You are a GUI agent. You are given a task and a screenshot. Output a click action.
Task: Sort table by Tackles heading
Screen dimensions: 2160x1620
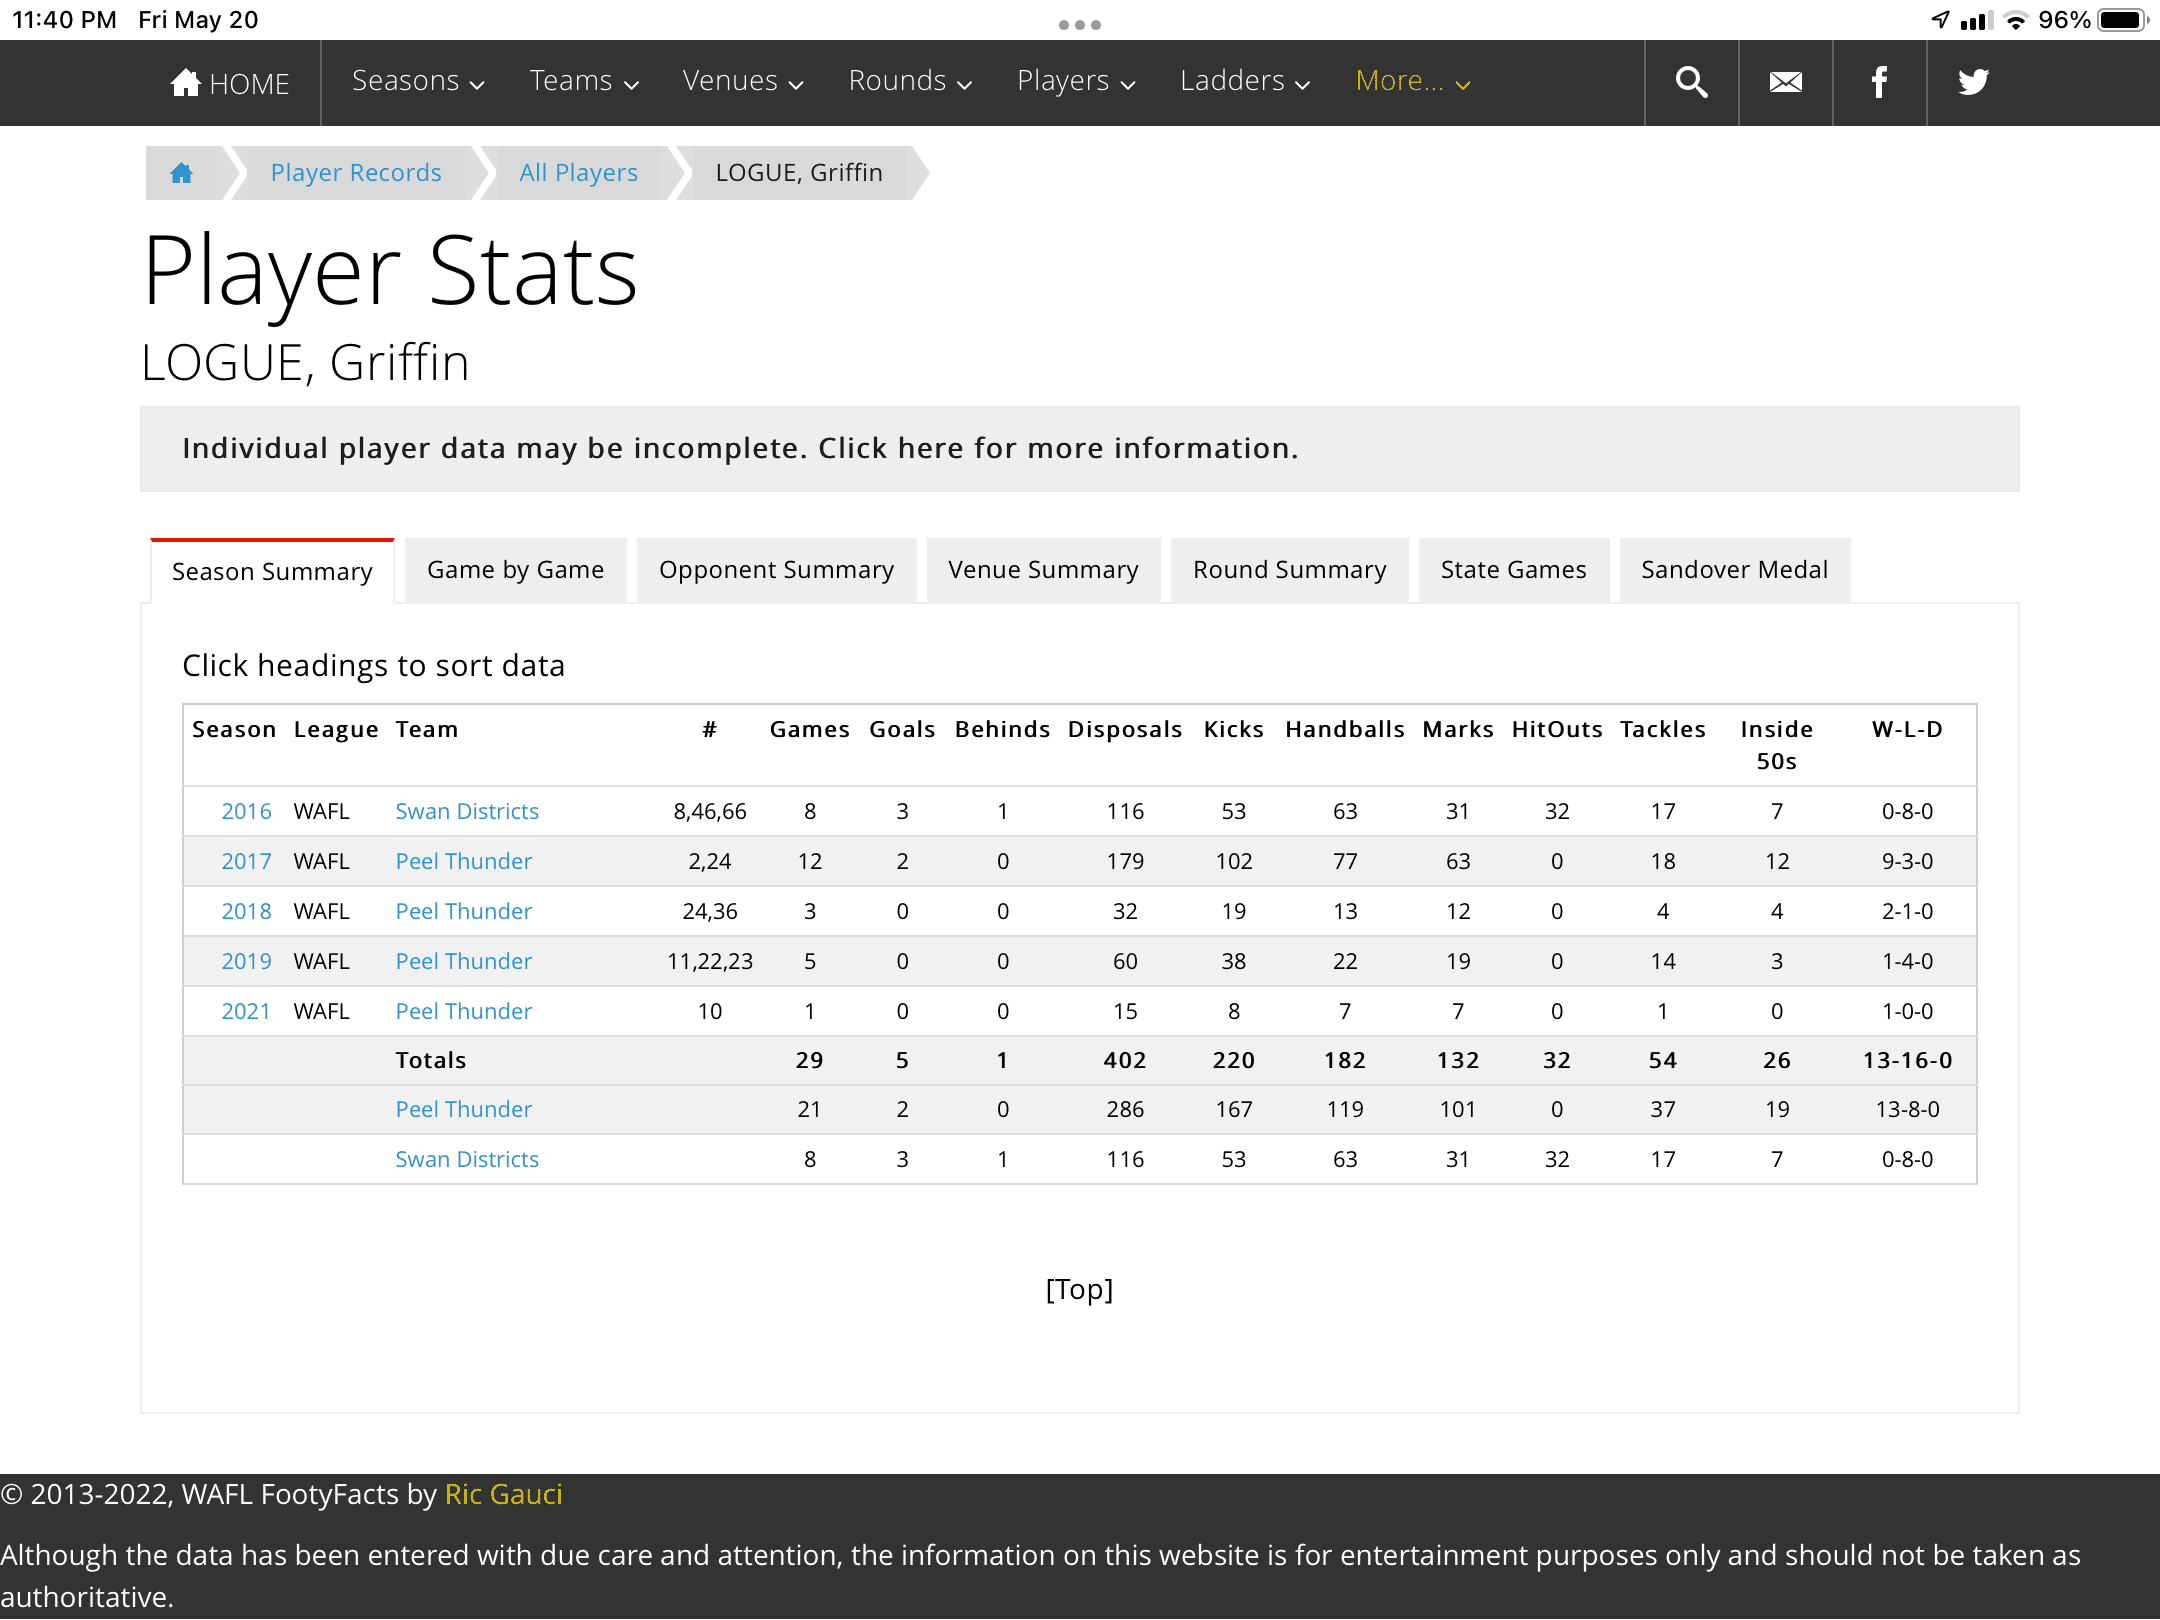pyautogui.click(x=1663, y=729)
